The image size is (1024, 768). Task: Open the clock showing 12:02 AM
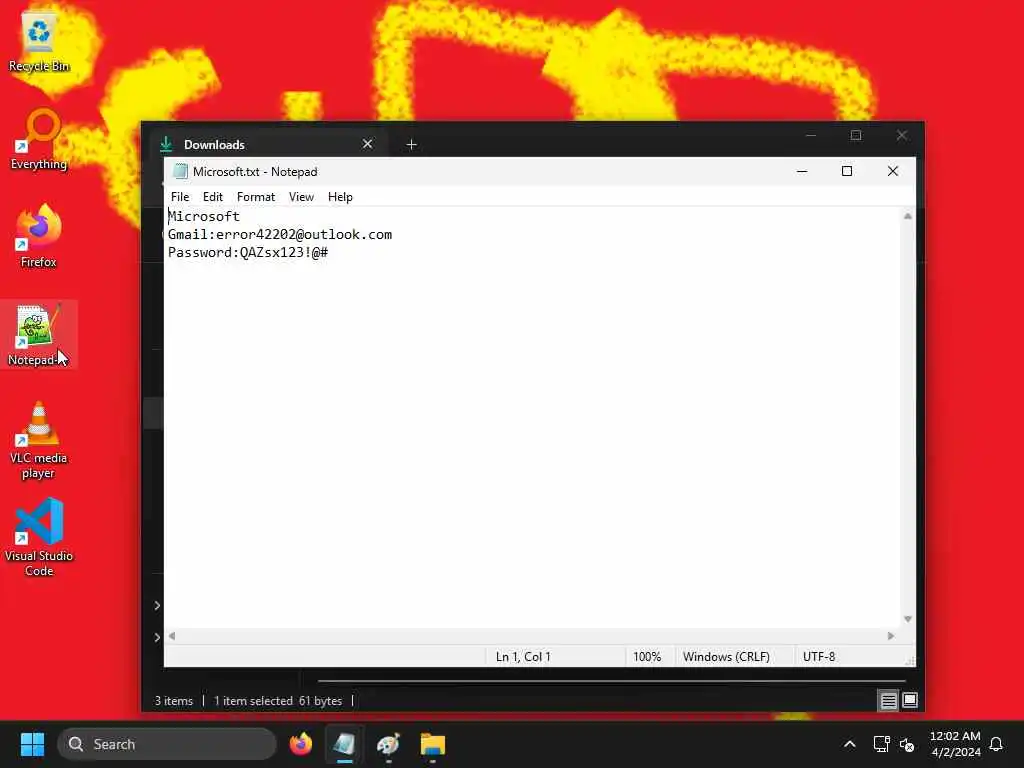(955, 744)
